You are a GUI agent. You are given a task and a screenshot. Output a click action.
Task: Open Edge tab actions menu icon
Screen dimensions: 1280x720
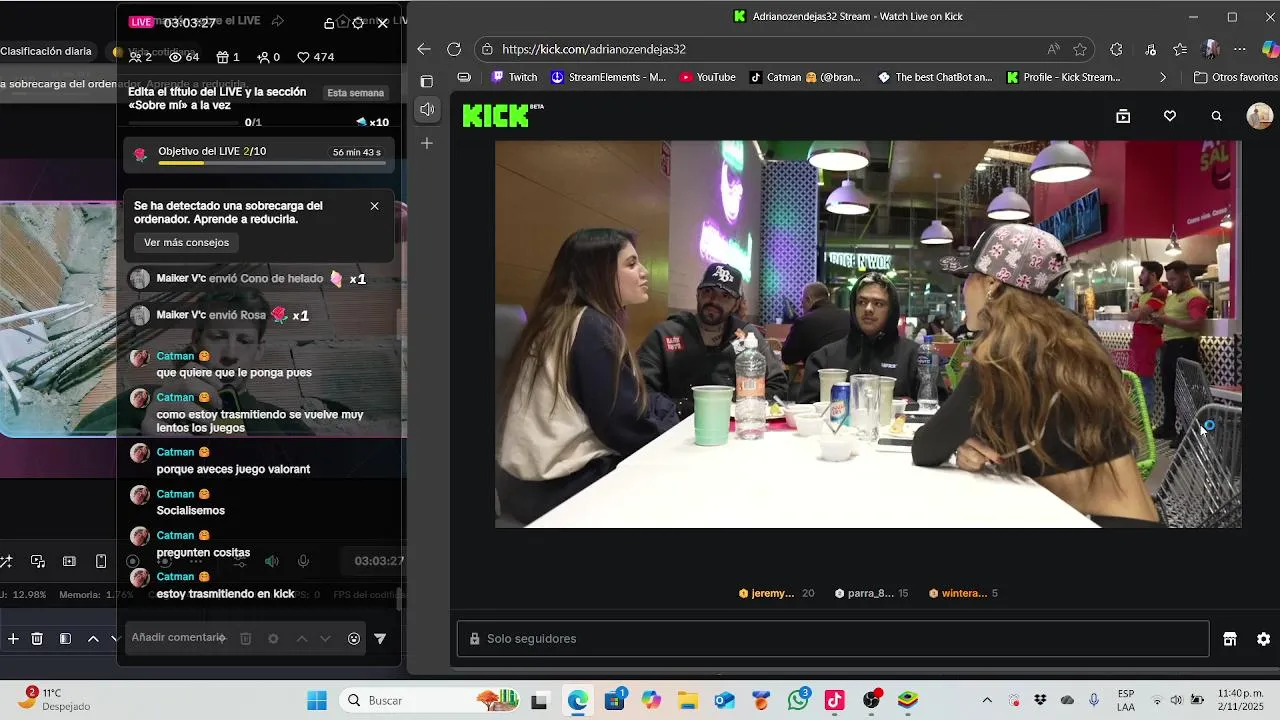tap(426, 81)
